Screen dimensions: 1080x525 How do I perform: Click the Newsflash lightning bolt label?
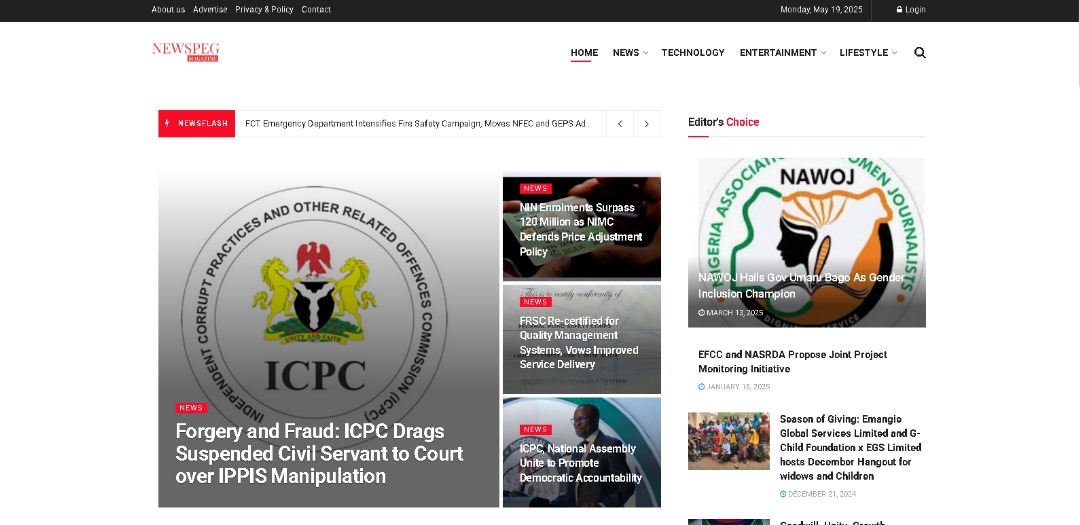[x=196, y=123]
